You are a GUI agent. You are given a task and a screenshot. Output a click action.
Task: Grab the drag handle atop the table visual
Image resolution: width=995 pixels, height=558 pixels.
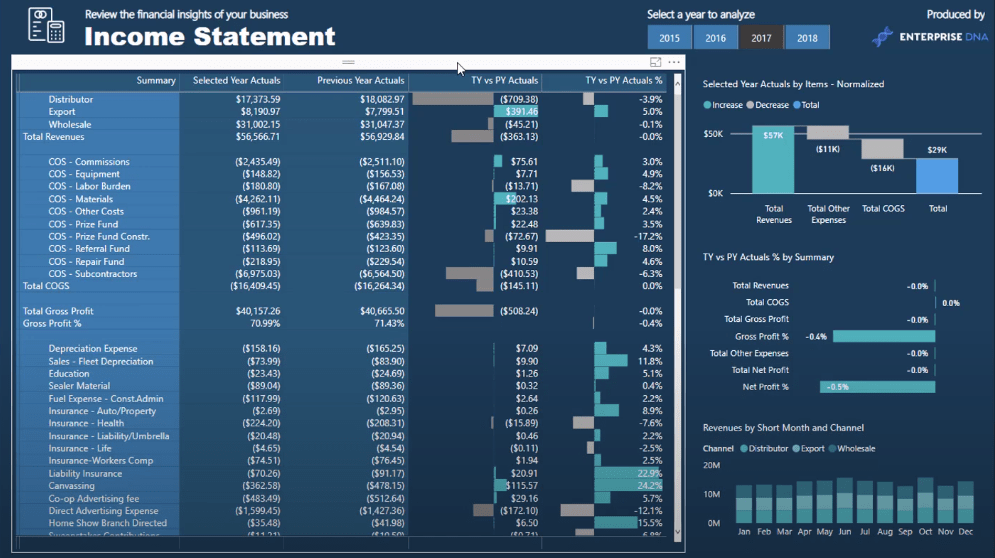348,62
